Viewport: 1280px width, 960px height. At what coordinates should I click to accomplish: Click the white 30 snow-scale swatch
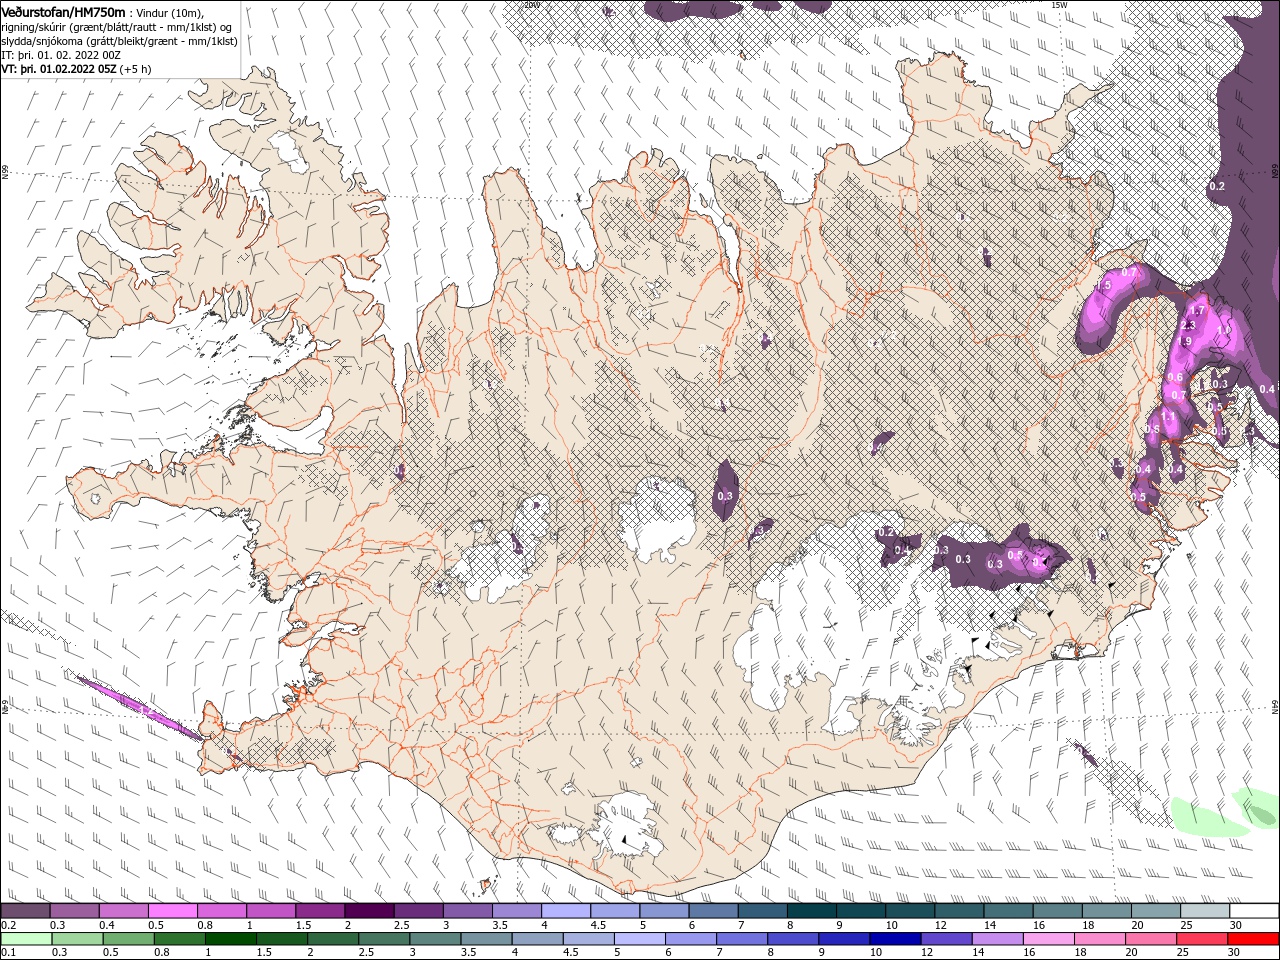pyautogui.click(x=1254, y=911)
